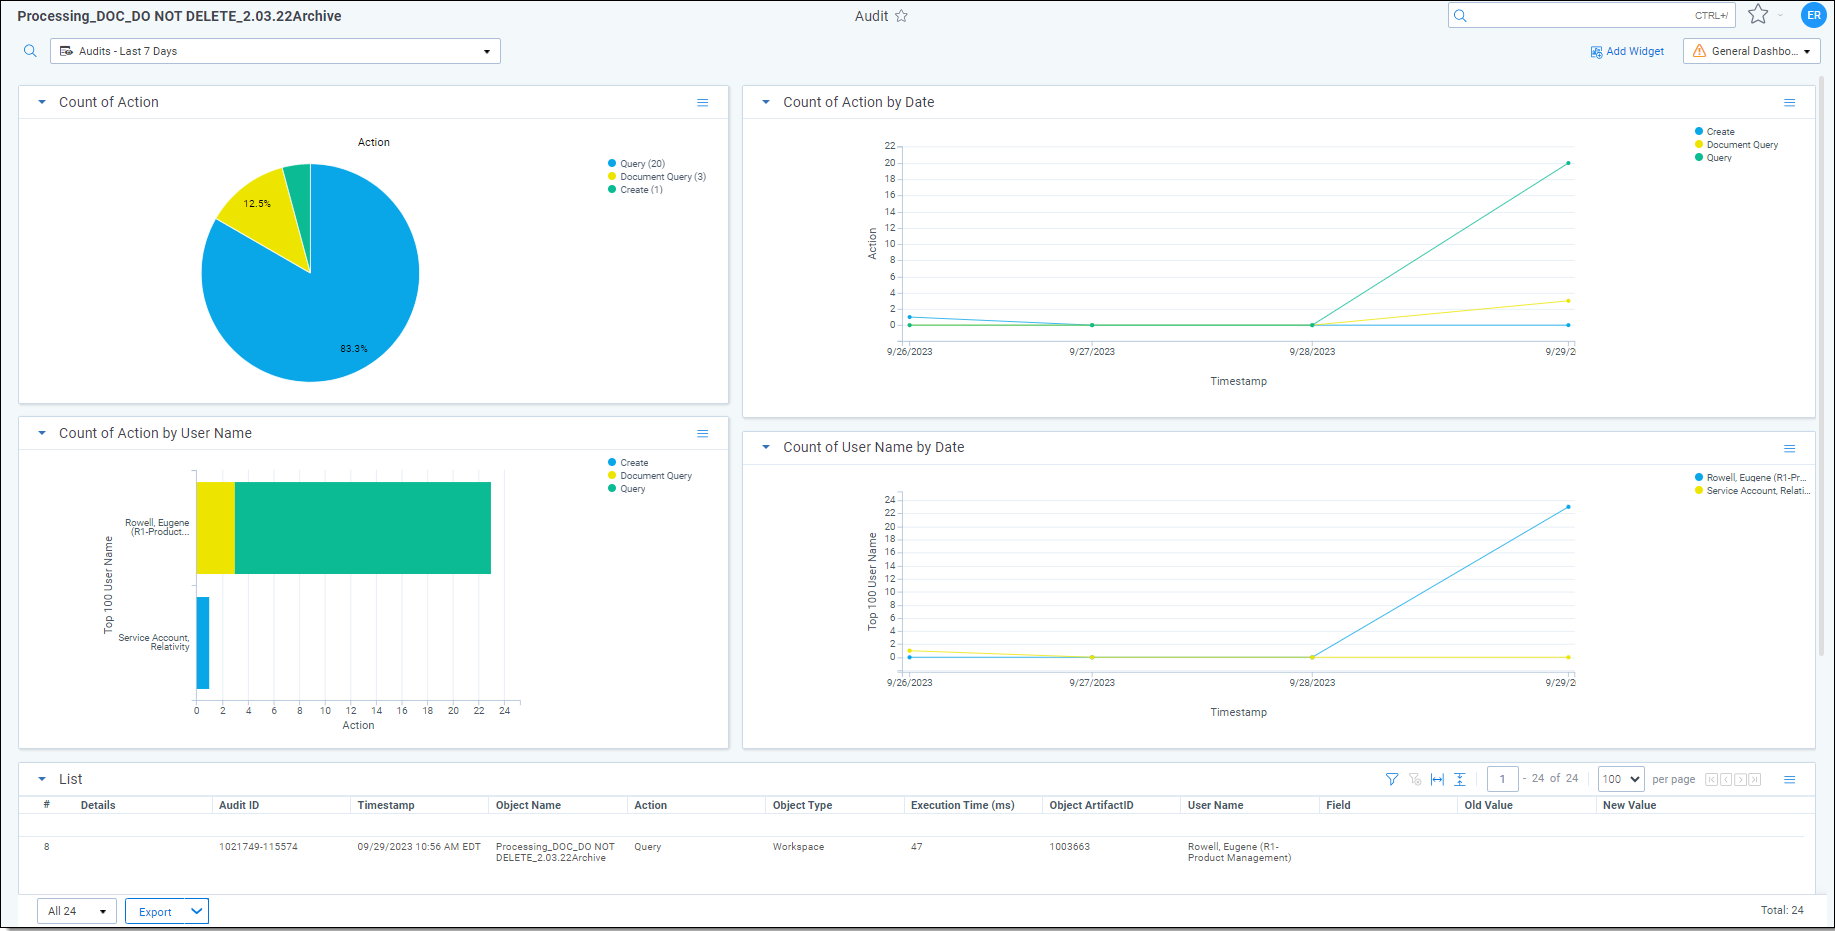
Task: Click the Add Widget link
Action: (1627, 51)
